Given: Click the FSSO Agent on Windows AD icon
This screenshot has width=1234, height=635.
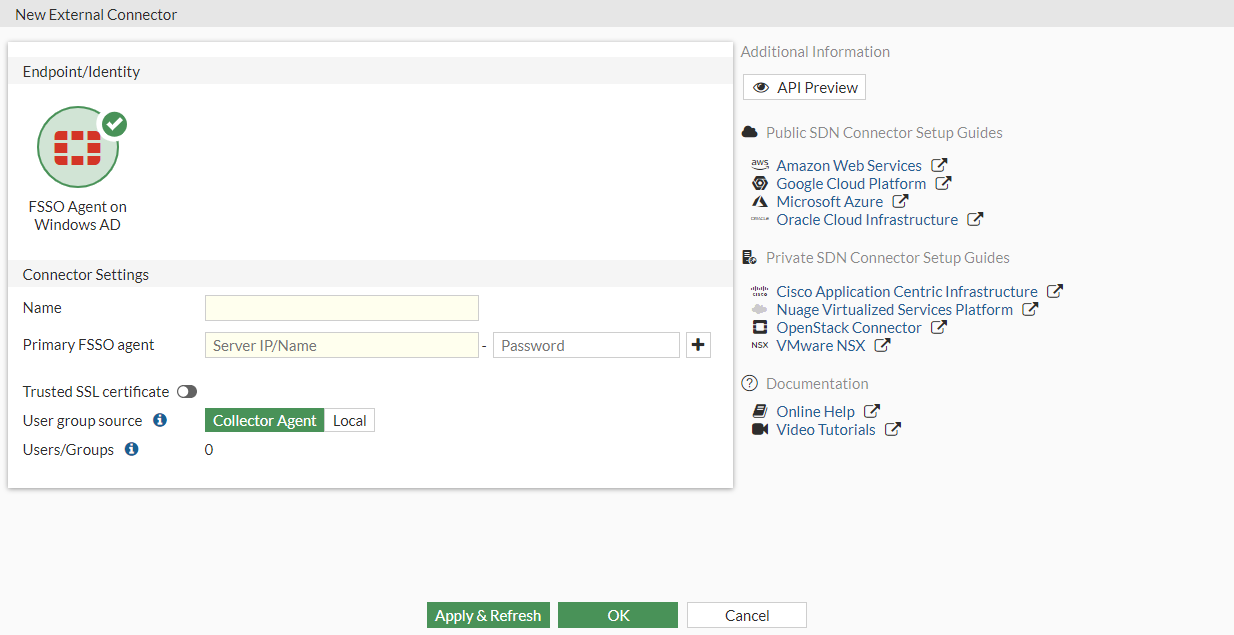Looking at the screenshot, I should pos(78,148).
